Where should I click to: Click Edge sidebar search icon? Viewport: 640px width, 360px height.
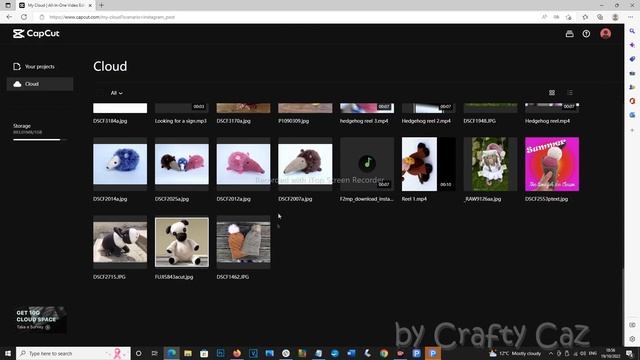(632, 31)
